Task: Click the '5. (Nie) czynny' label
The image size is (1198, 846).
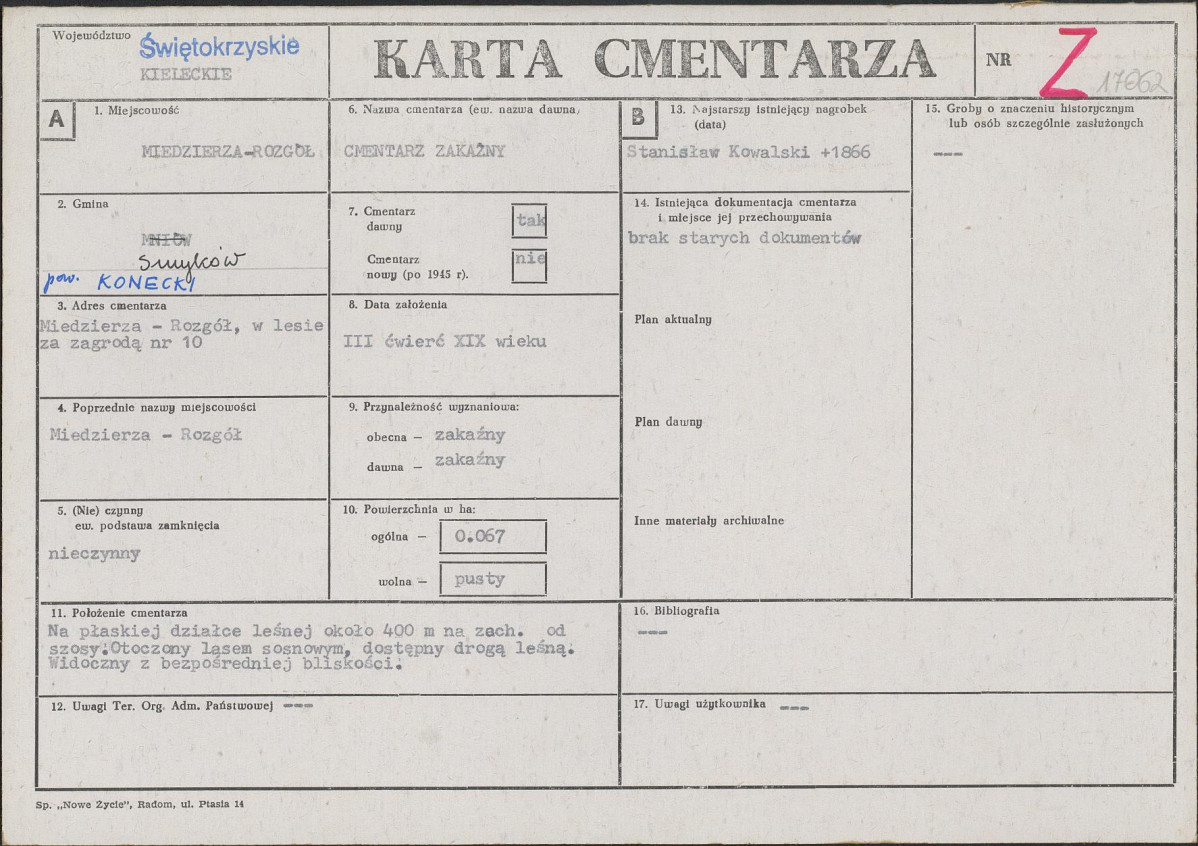Action: 100,511
